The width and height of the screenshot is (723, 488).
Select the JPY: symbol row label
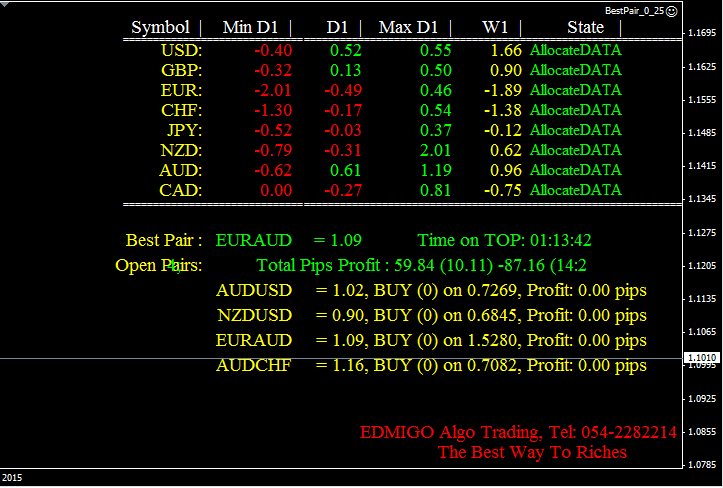(x=184, y=130)
